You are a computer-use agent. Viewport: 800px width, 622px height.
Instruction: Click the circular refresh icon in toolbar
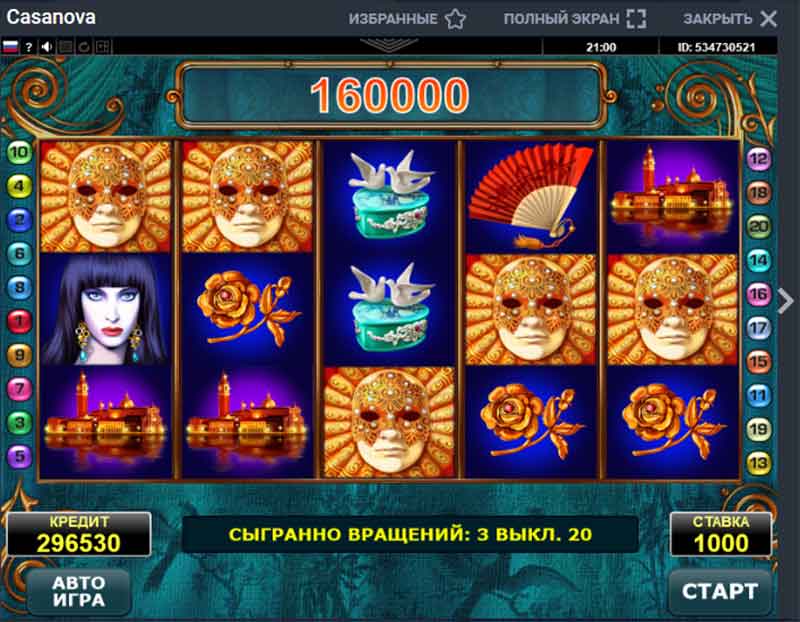click(x=84, y=47)
